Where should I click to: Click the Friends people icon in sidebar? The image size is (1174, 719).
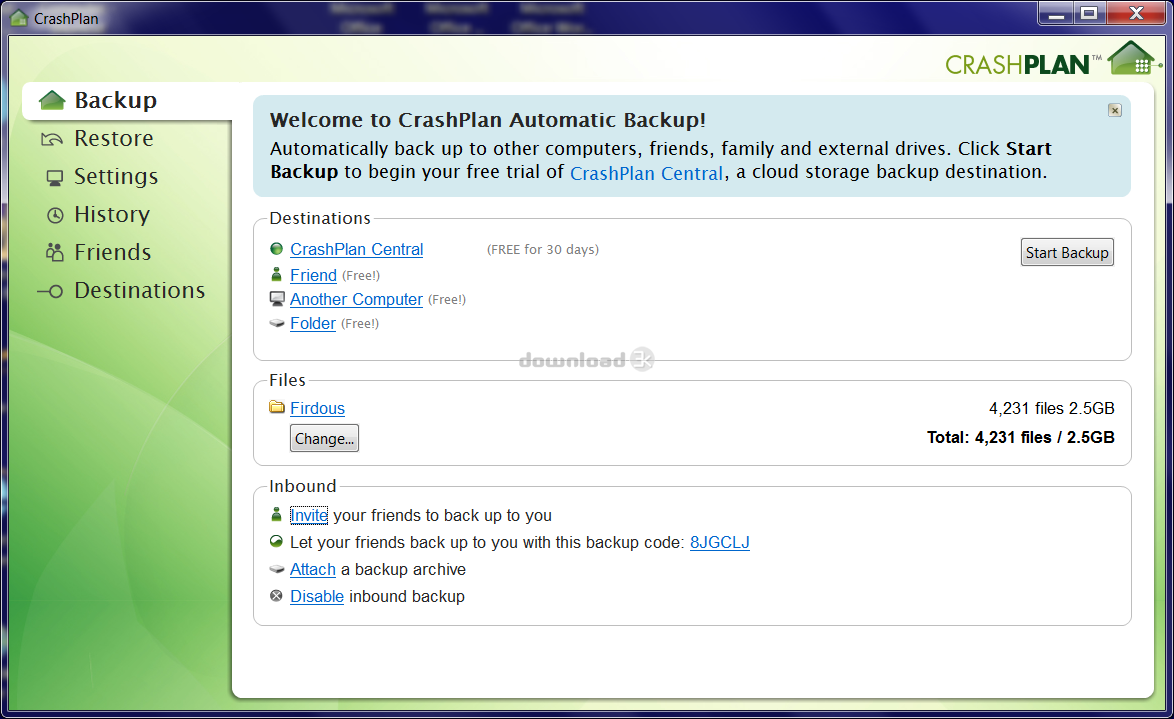55,252
